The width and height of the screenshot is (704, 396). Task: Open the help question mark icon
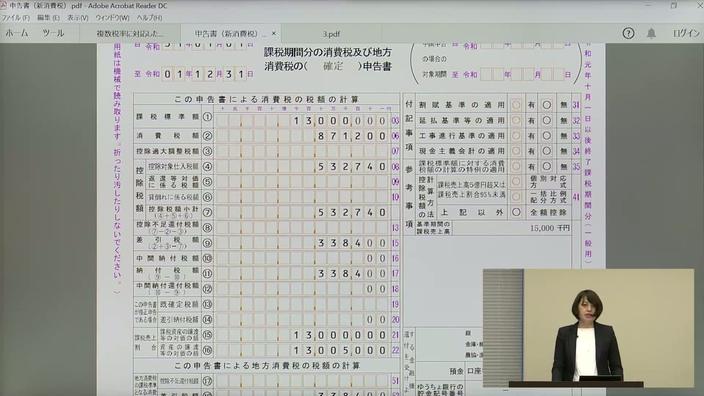coord(628,33)
